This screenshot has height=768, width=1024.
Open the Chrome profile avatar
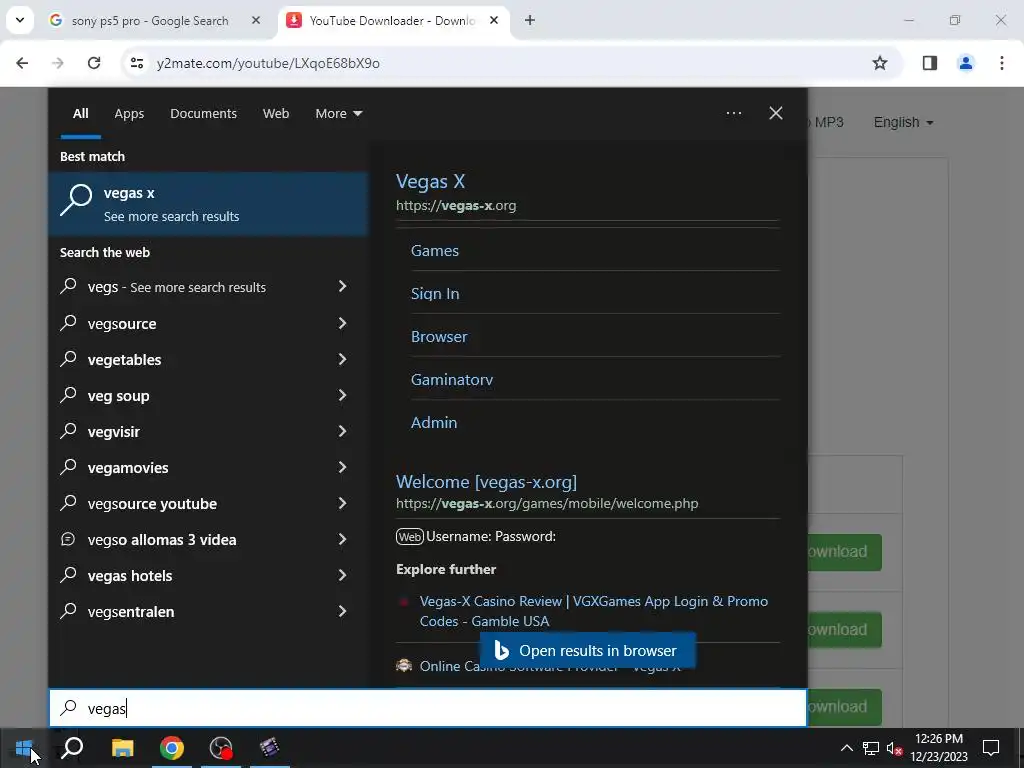click(965, 63)
